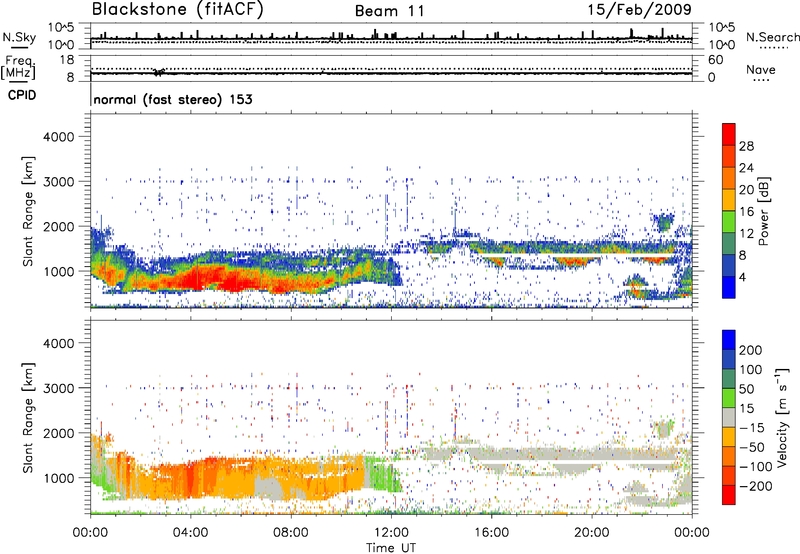Click the 'Power [dB]' colorbar title
The height and width of the screenshot is (554, 800).
pyautogui.click(x=764, y=211)
